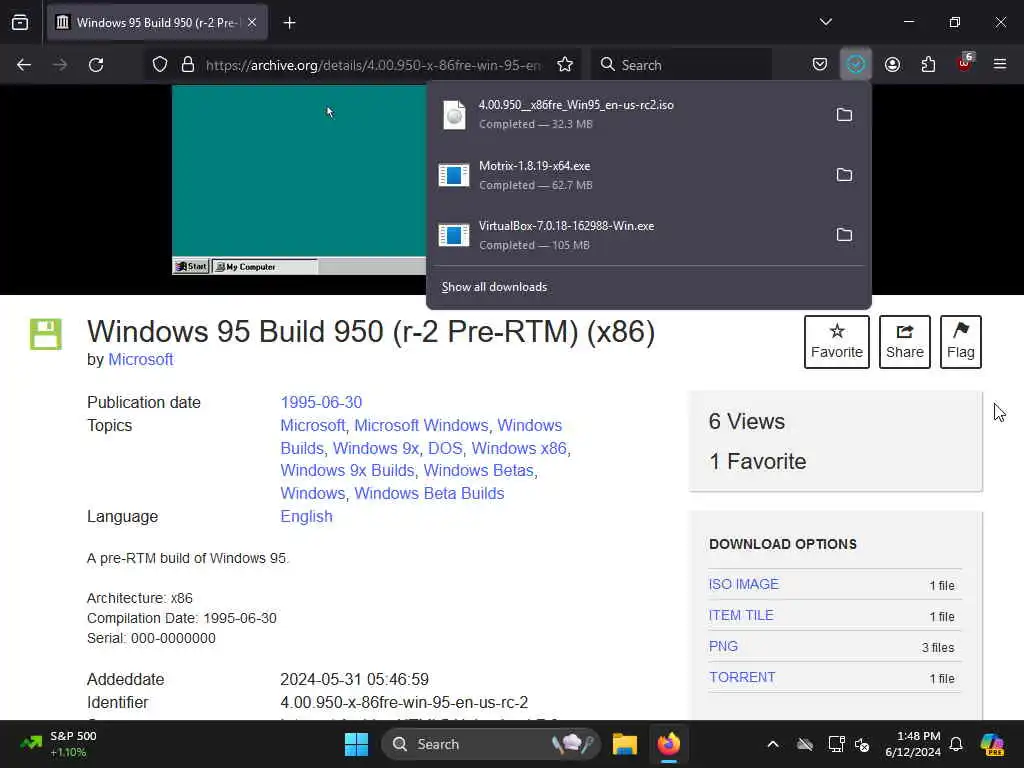Open the Windows Betas topic link

click(x=479, y=470)
